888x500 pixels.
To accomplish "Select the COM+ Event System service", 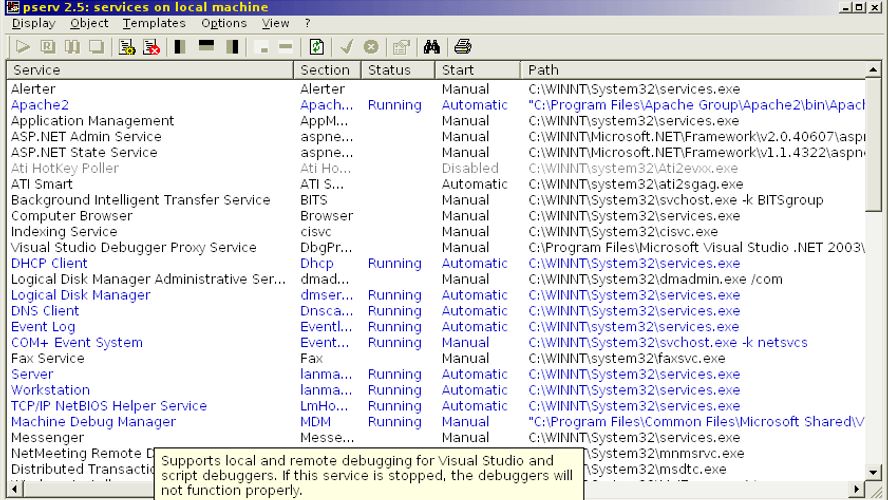I will [x=436, y=343].
